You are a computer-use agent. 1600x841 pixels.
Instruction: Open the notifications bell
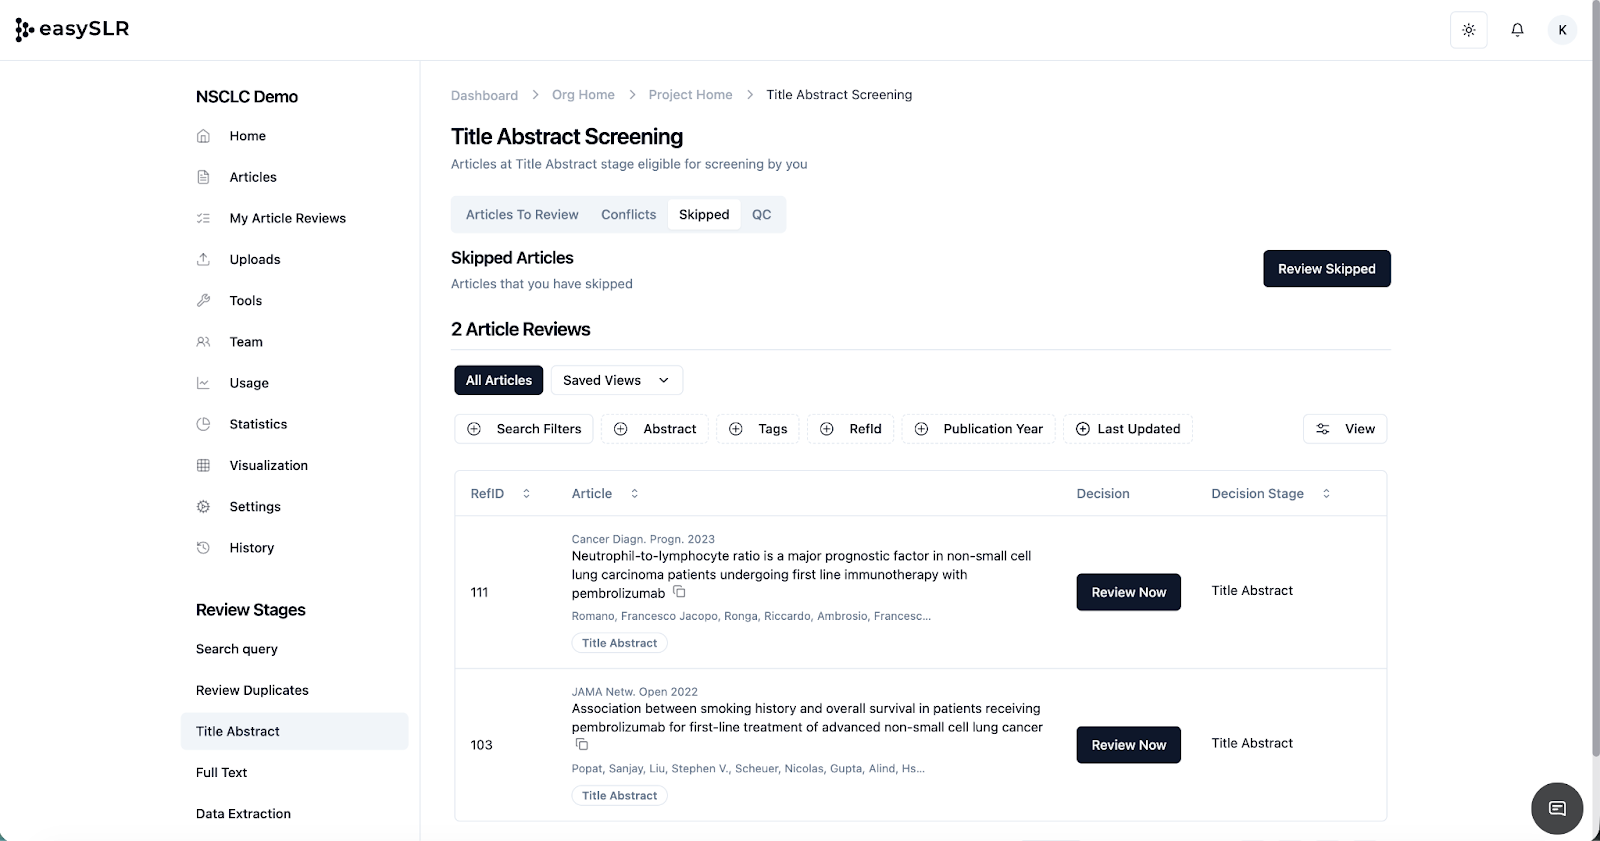[1517, 30]
